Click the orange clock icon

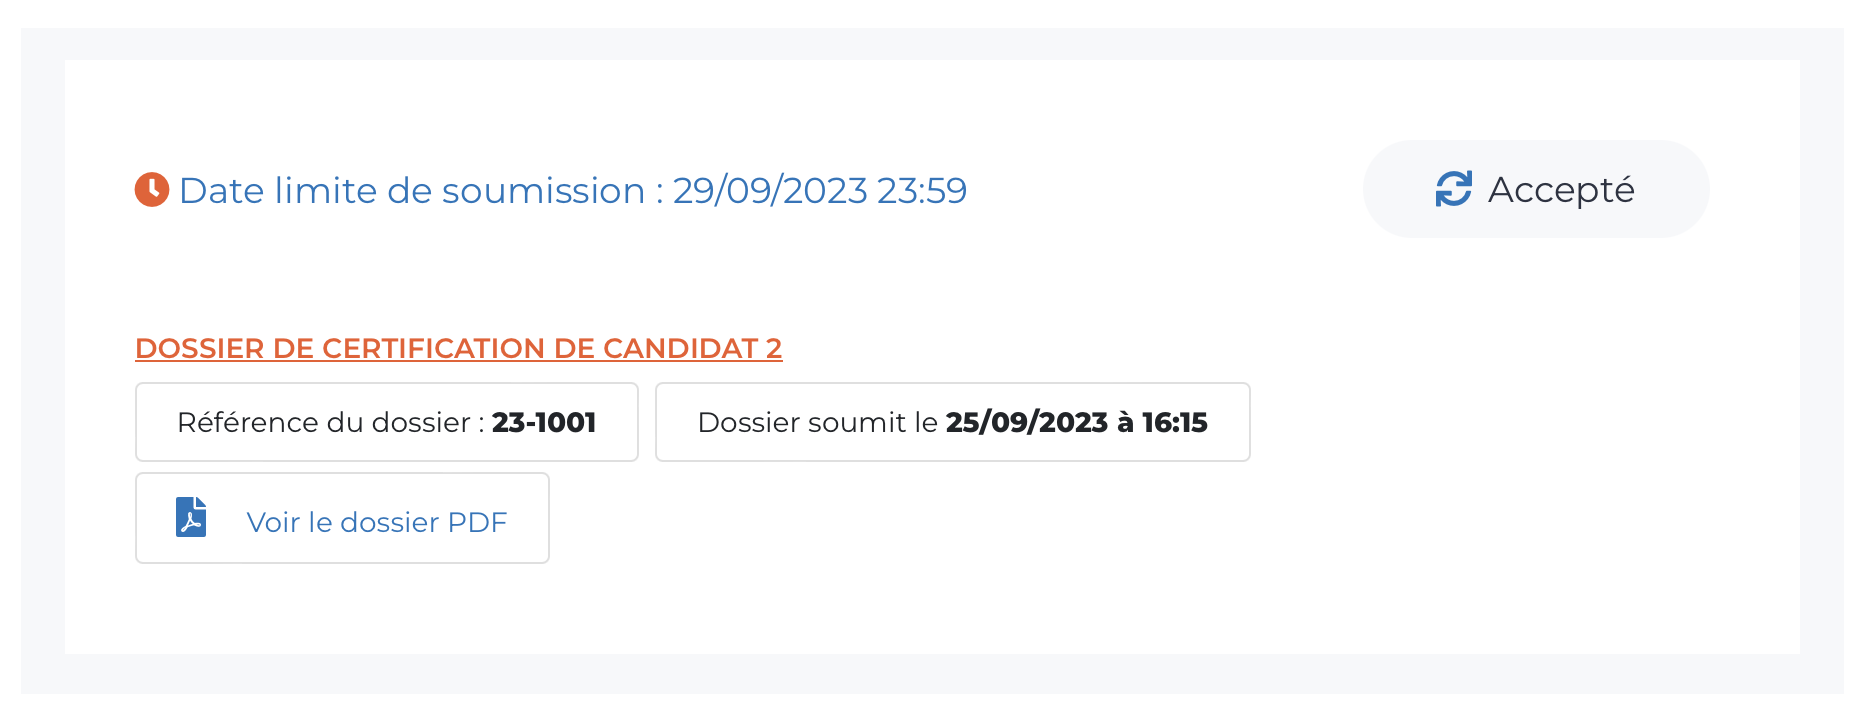coord(152,189)
